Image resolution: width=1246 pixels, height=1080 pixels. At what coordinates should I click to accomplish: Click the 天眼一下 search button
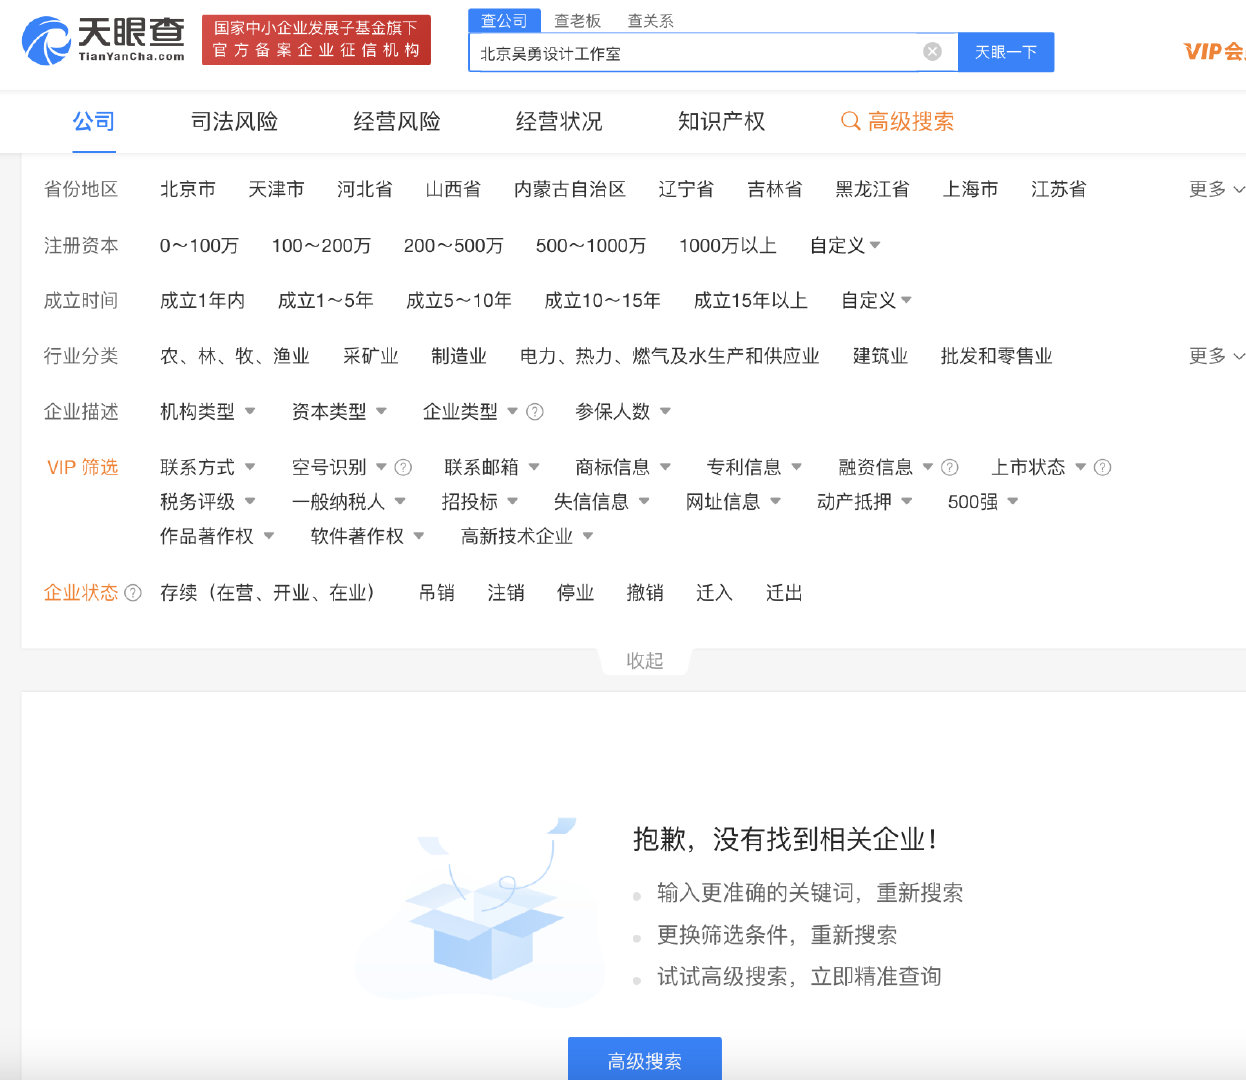[x=1006, y=52]
